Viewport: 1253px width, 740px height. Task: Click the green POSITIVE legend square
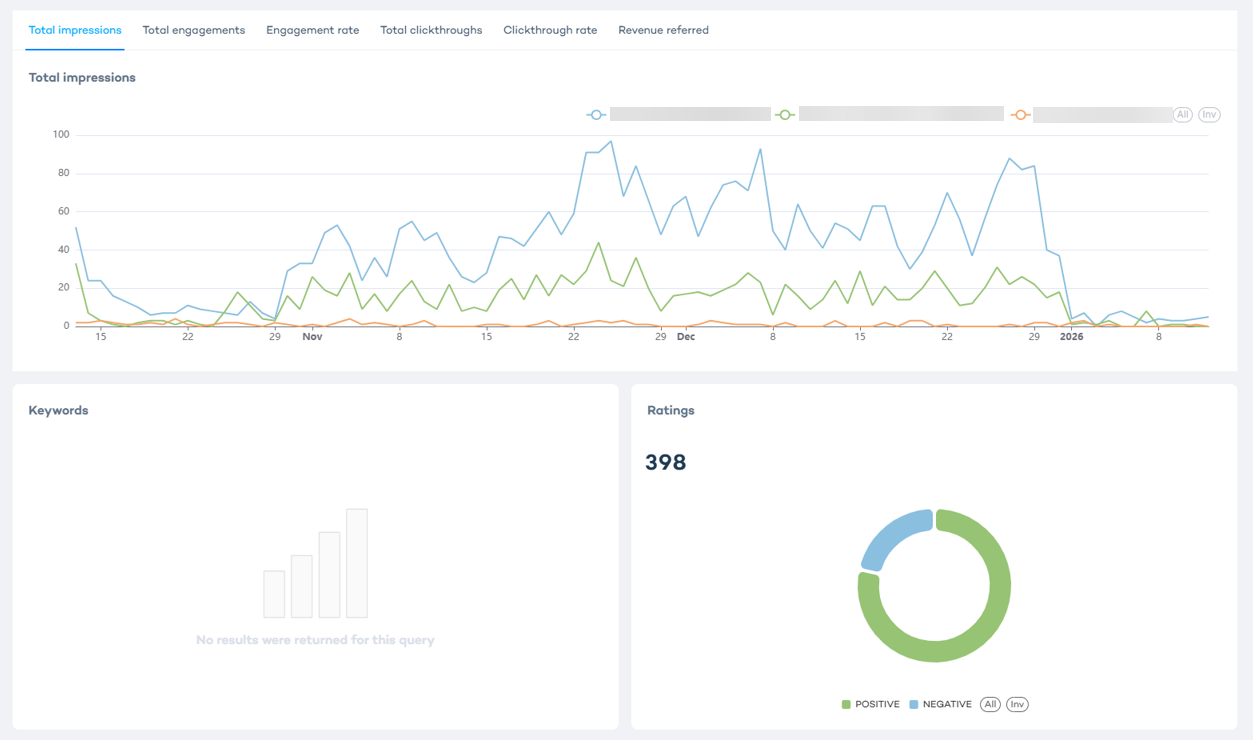[x=846, y=705]
